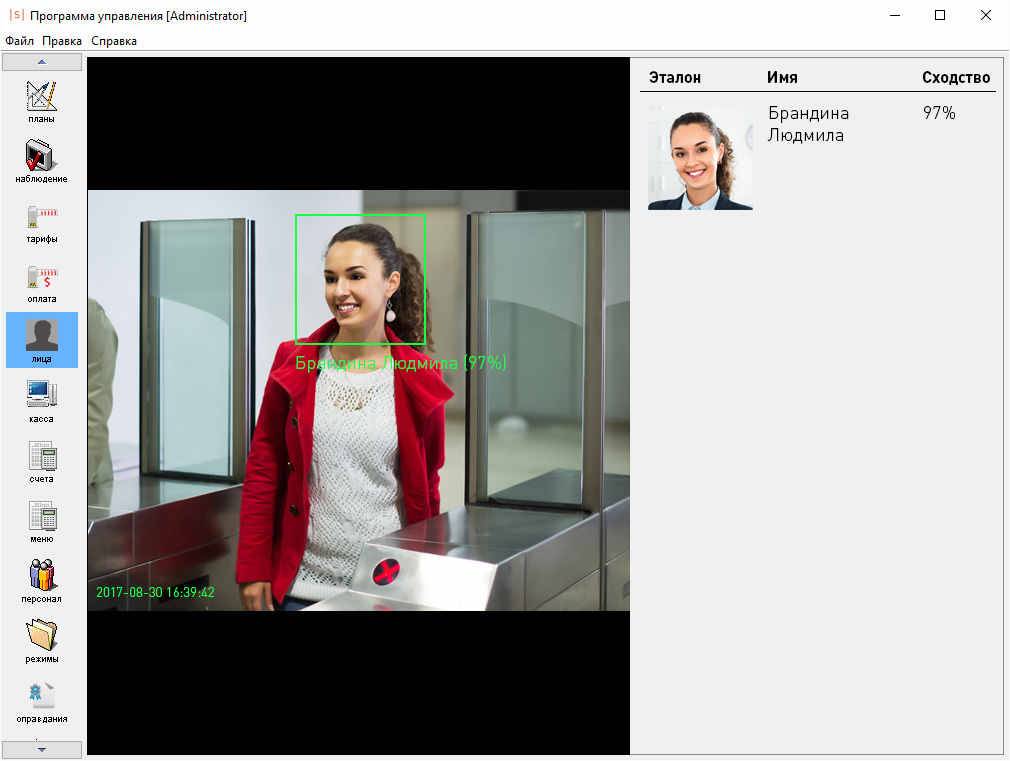Select the лица (faces) sidebar icon

pyautogui.click(x=41, y=340)
